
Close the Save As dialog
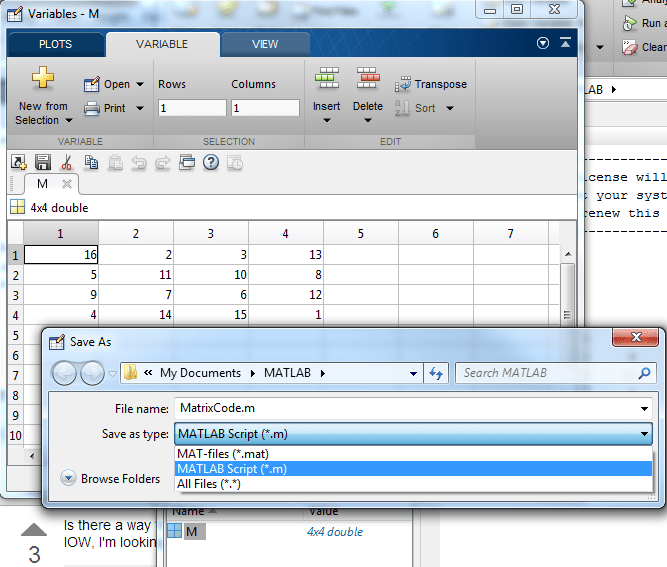(x=636, y=337)
